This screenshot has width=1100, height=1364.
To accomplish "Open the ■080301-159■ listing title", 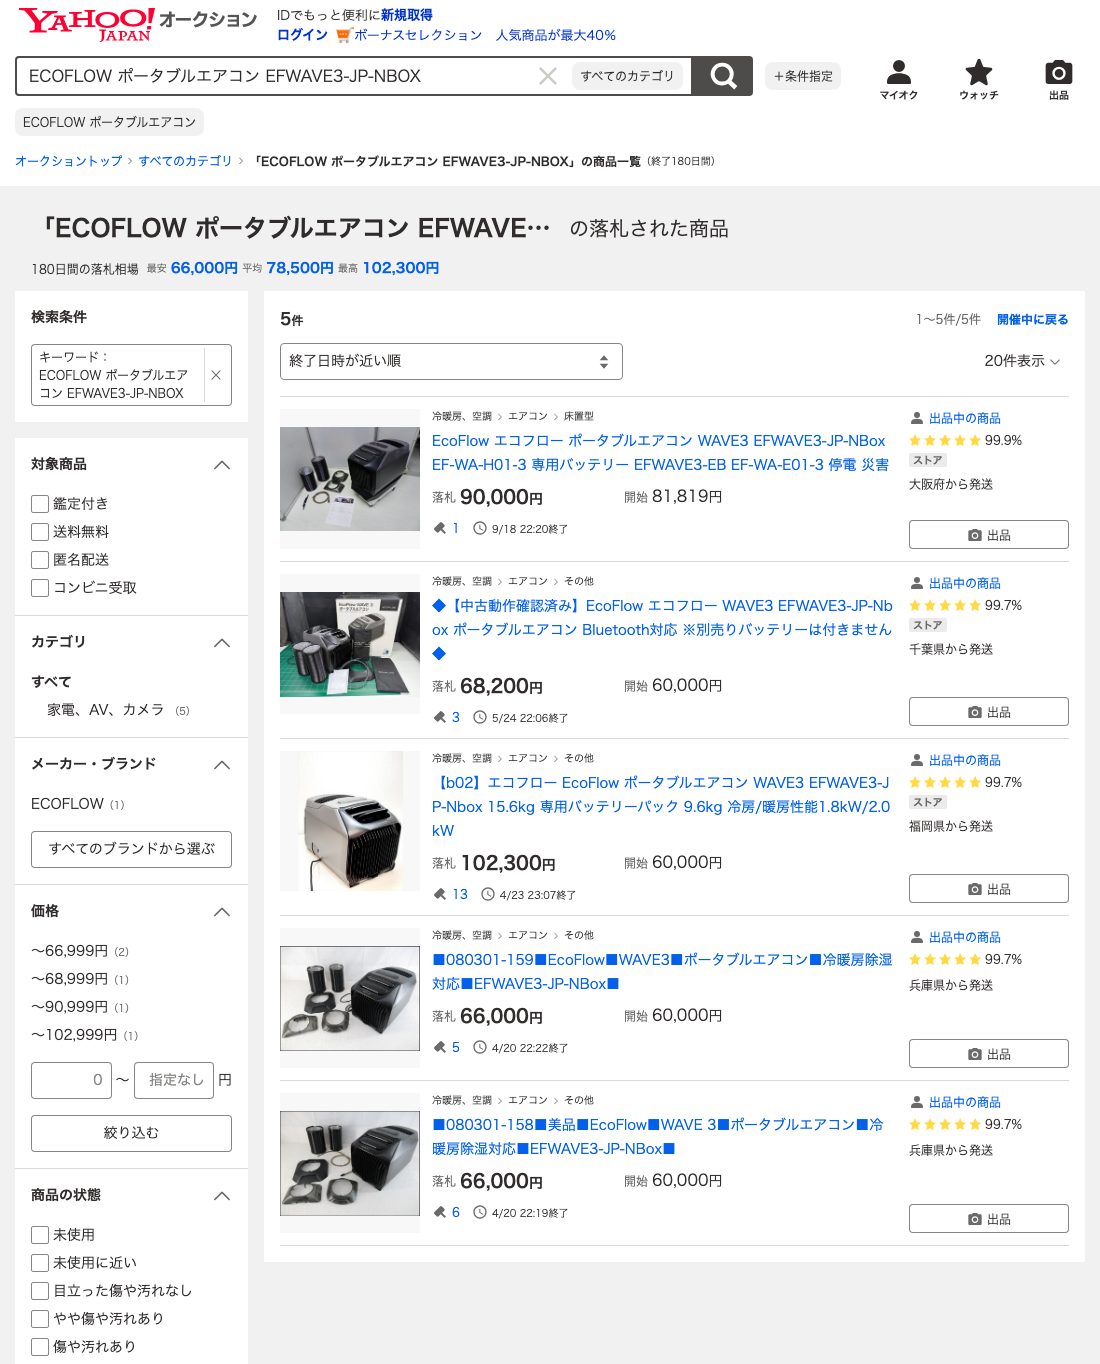I will pos(662,972).
